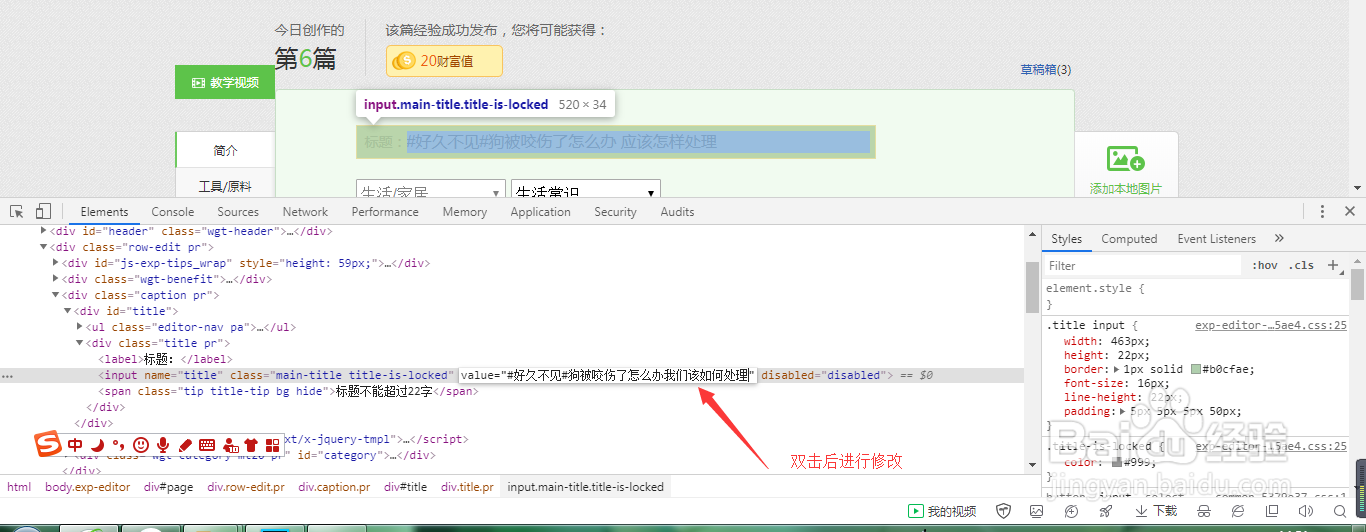Viewport: 1366px width, 532px height.
Task: Click the status bar search magnifier
Action: pos(1340,511)
